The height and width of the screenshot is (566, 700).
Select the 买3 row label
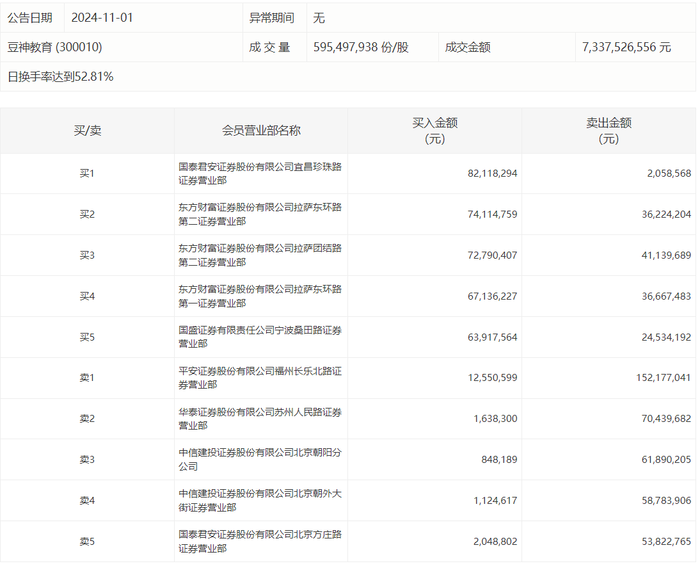[x=87, y=256]
